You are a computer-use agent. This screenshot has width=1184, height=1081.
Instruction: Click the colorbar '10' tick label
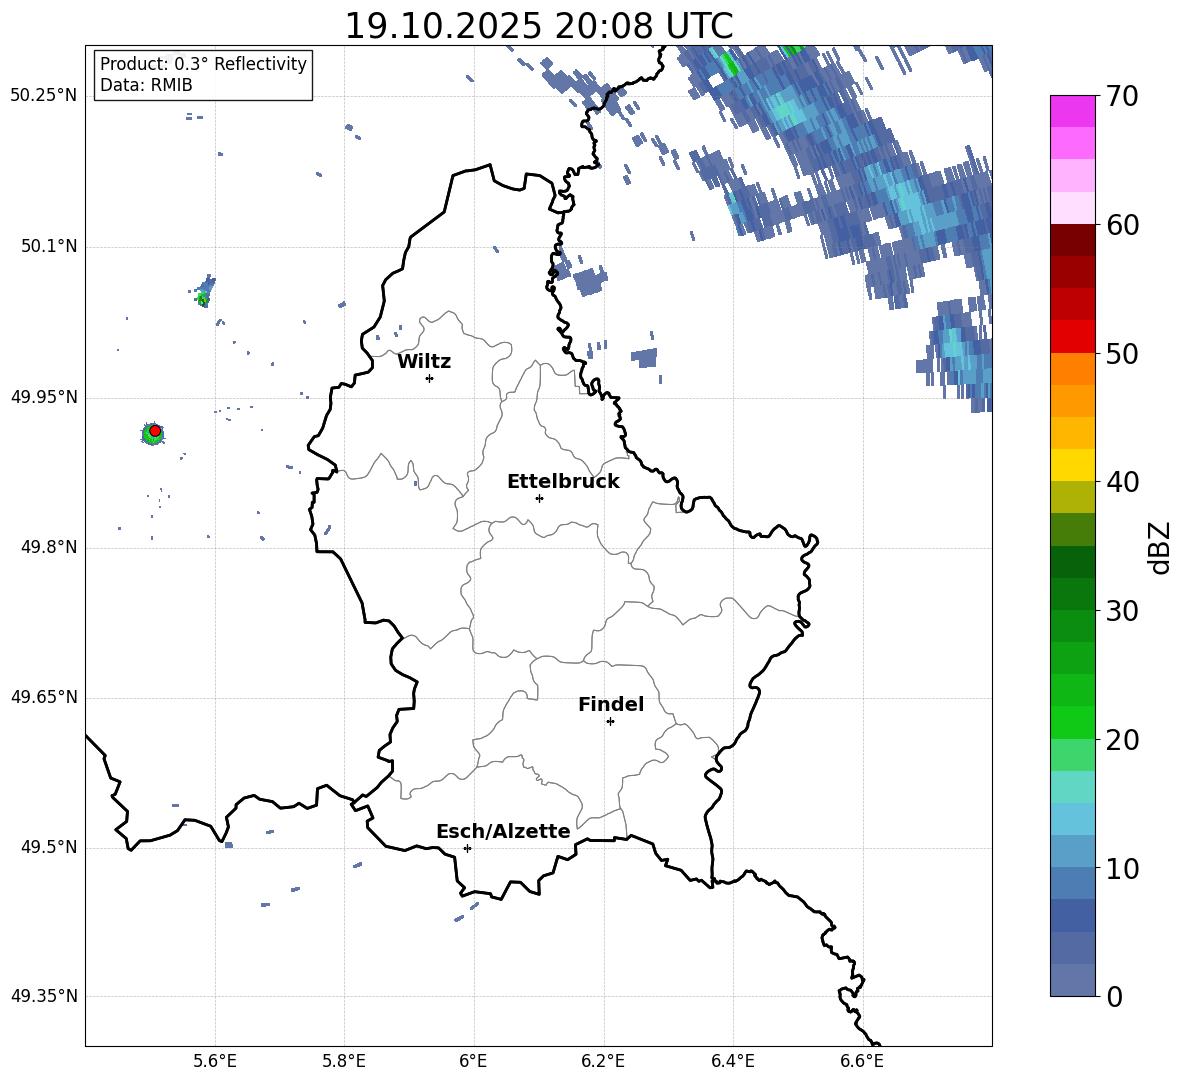click(1122, 869)
